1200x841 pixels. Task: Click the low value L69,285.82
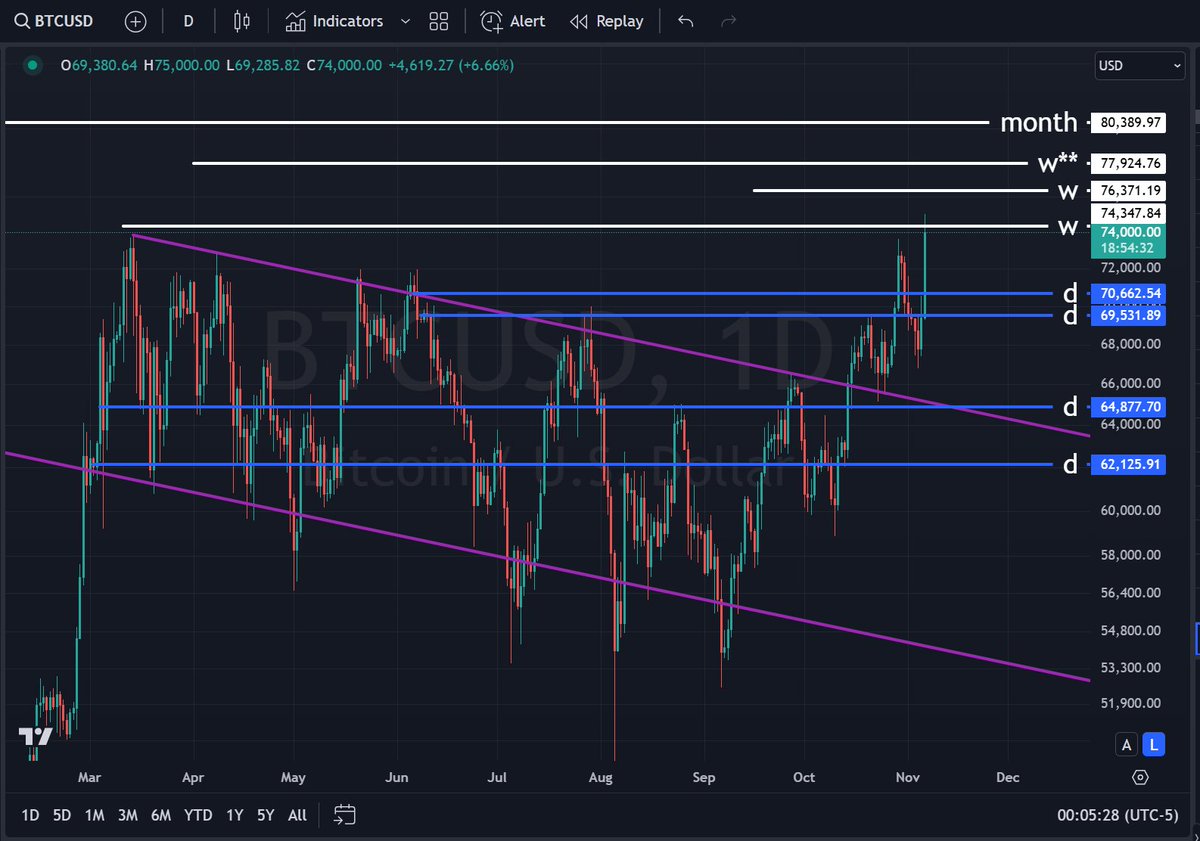point(262,65)
